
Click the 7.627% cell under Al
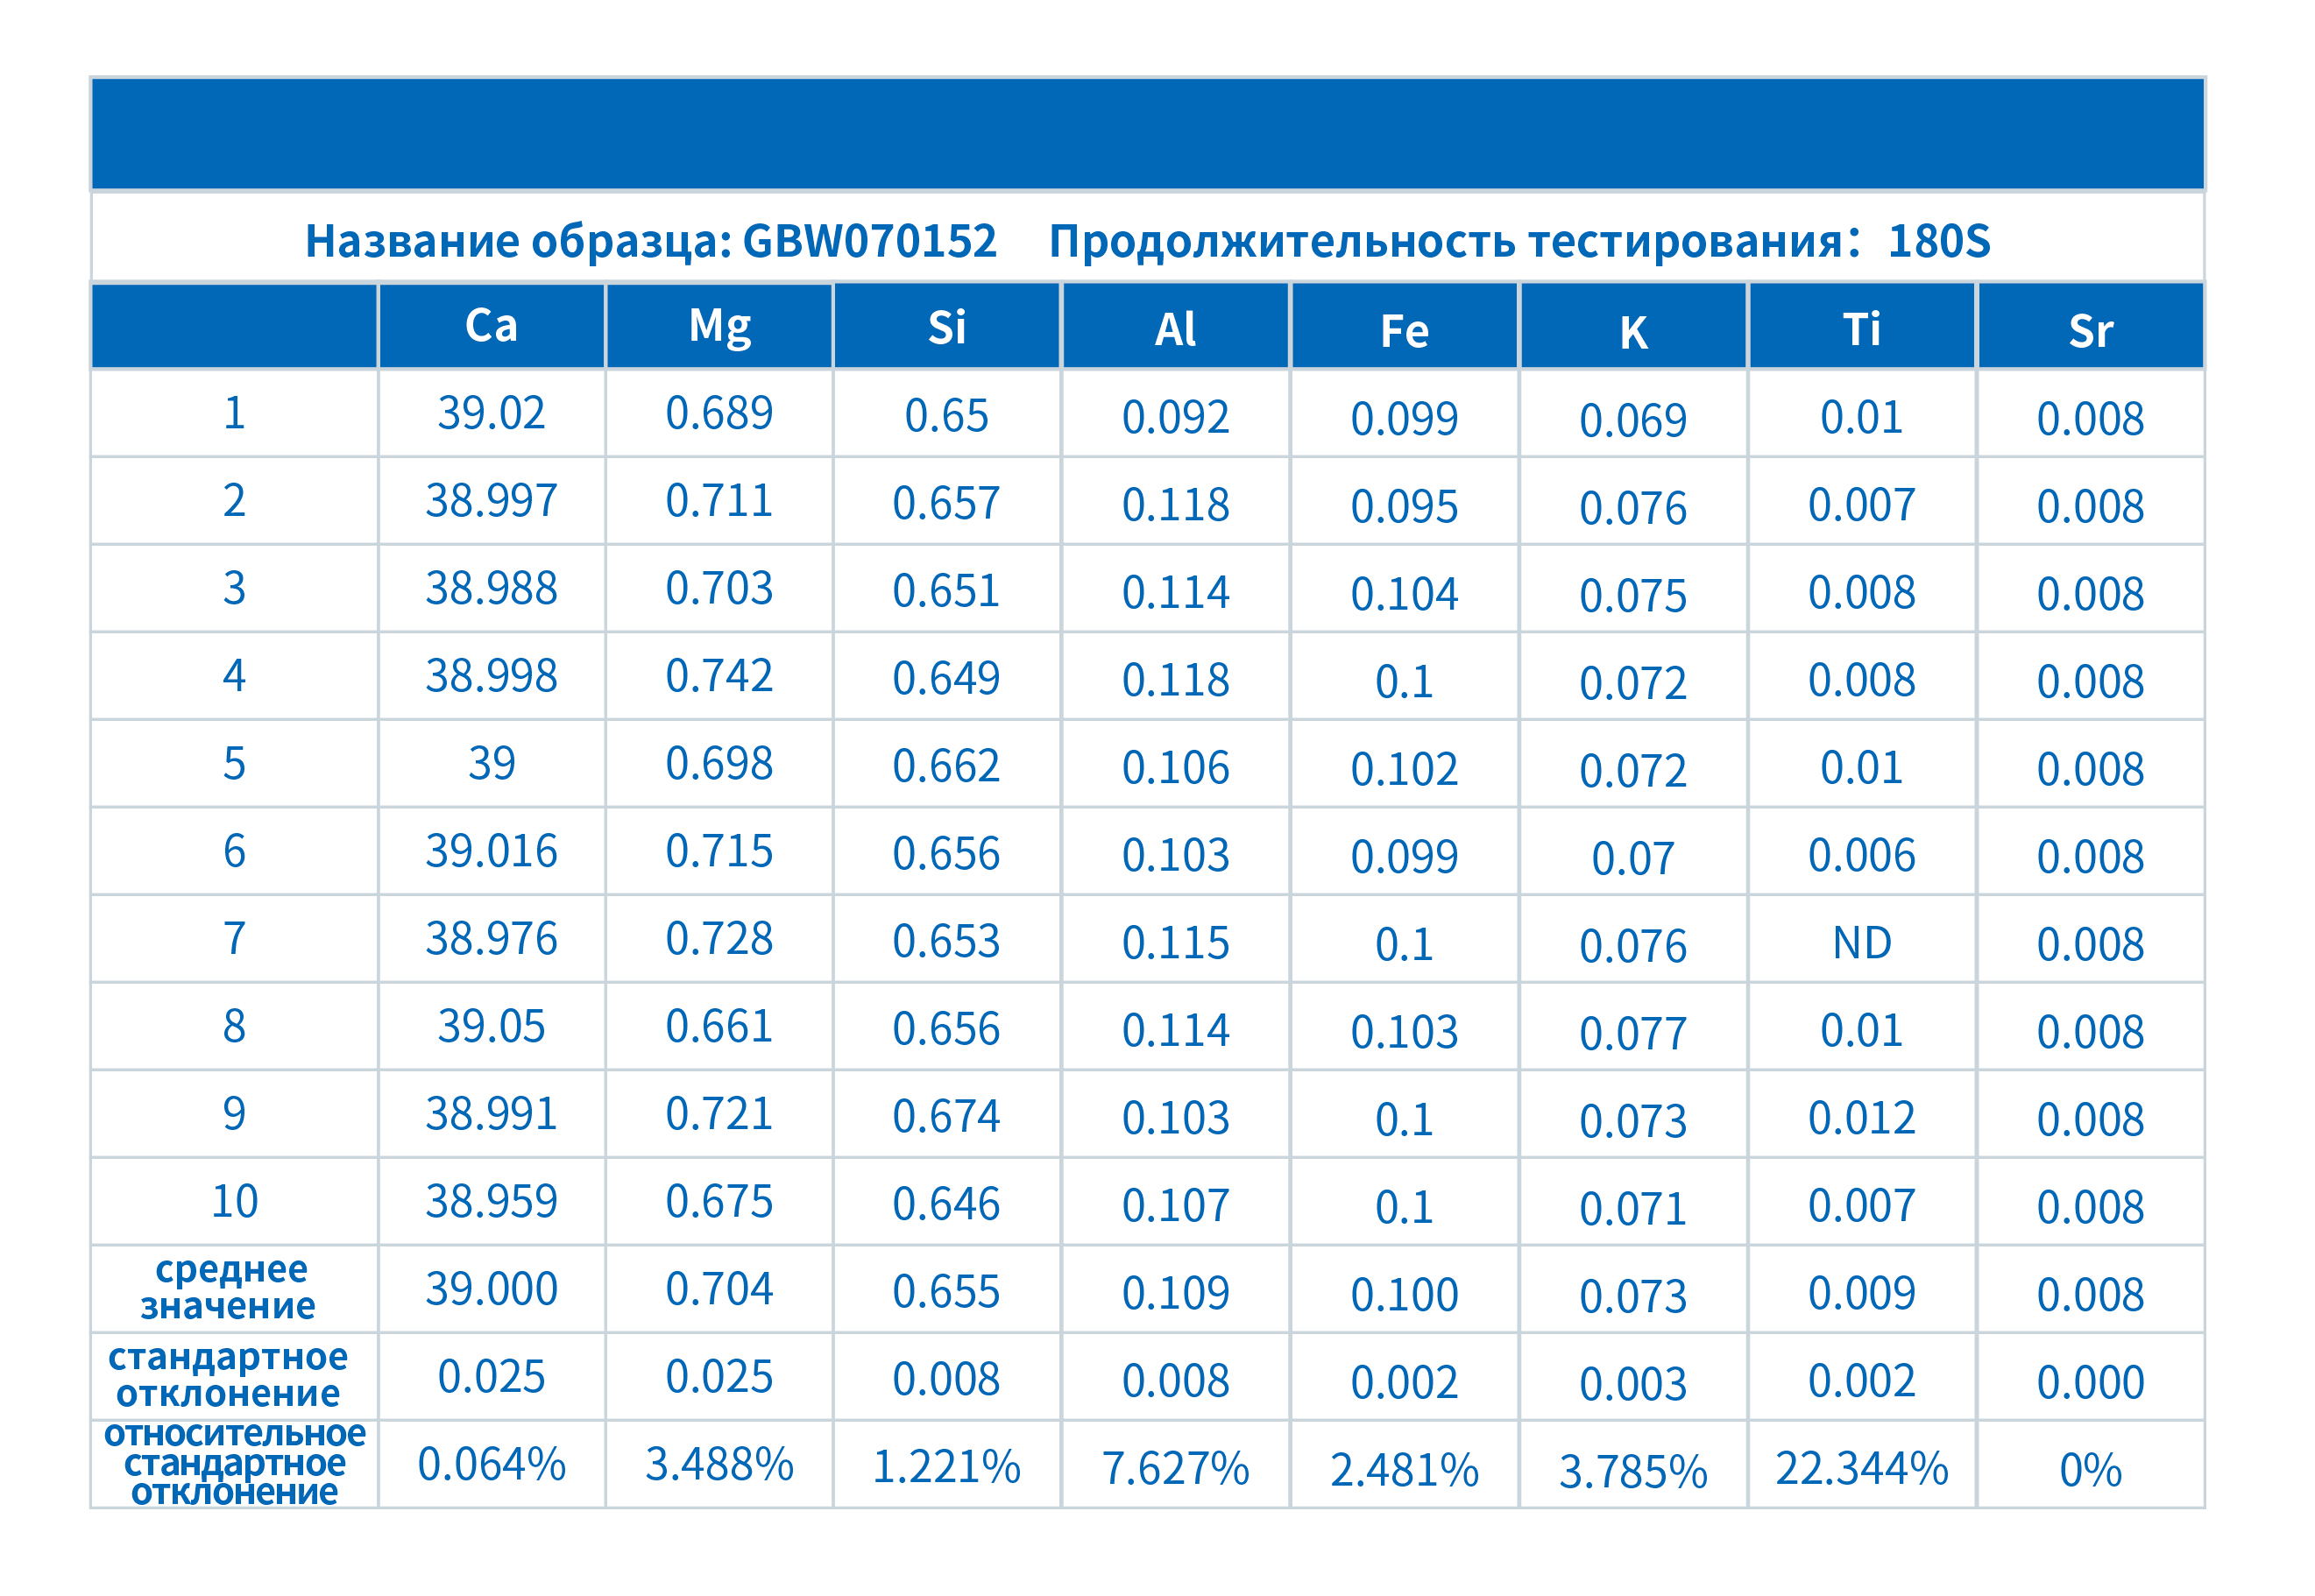tap(1175, 1468)
